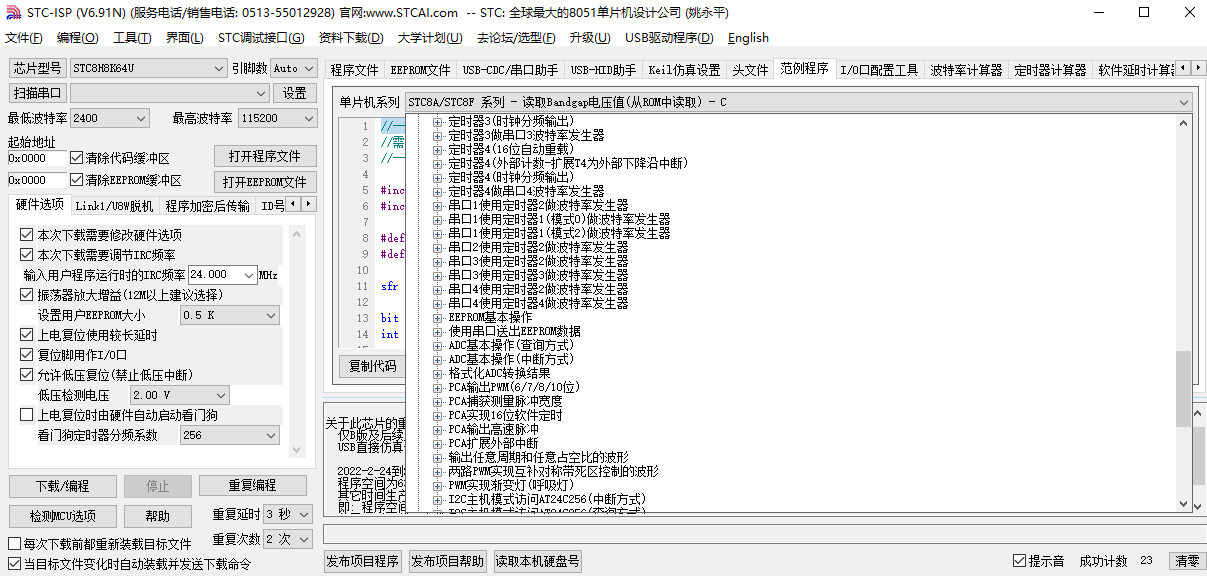Open the 最低波特率 2400 dropdown
This screenshot has width=1207, height=576.
[110, 118]
